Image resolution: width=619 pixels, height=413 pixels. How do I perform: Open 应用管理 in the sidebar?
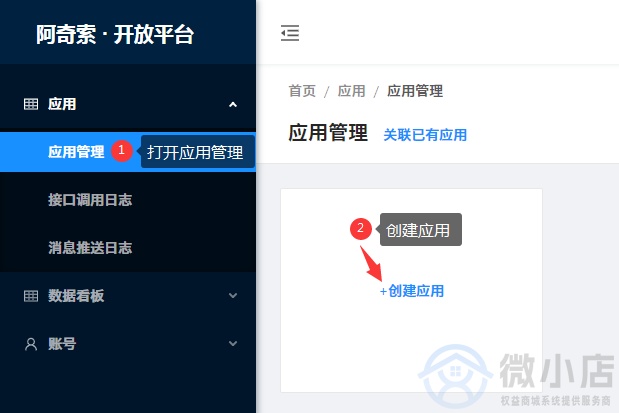tap(76, 152)
